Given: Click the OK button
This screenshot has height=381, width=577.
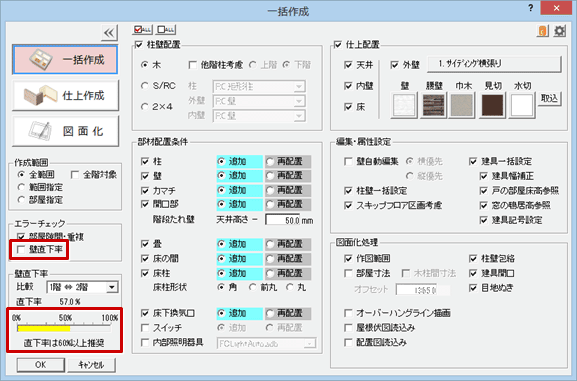Looking at the screenshot, I should (x=40, y=365).
